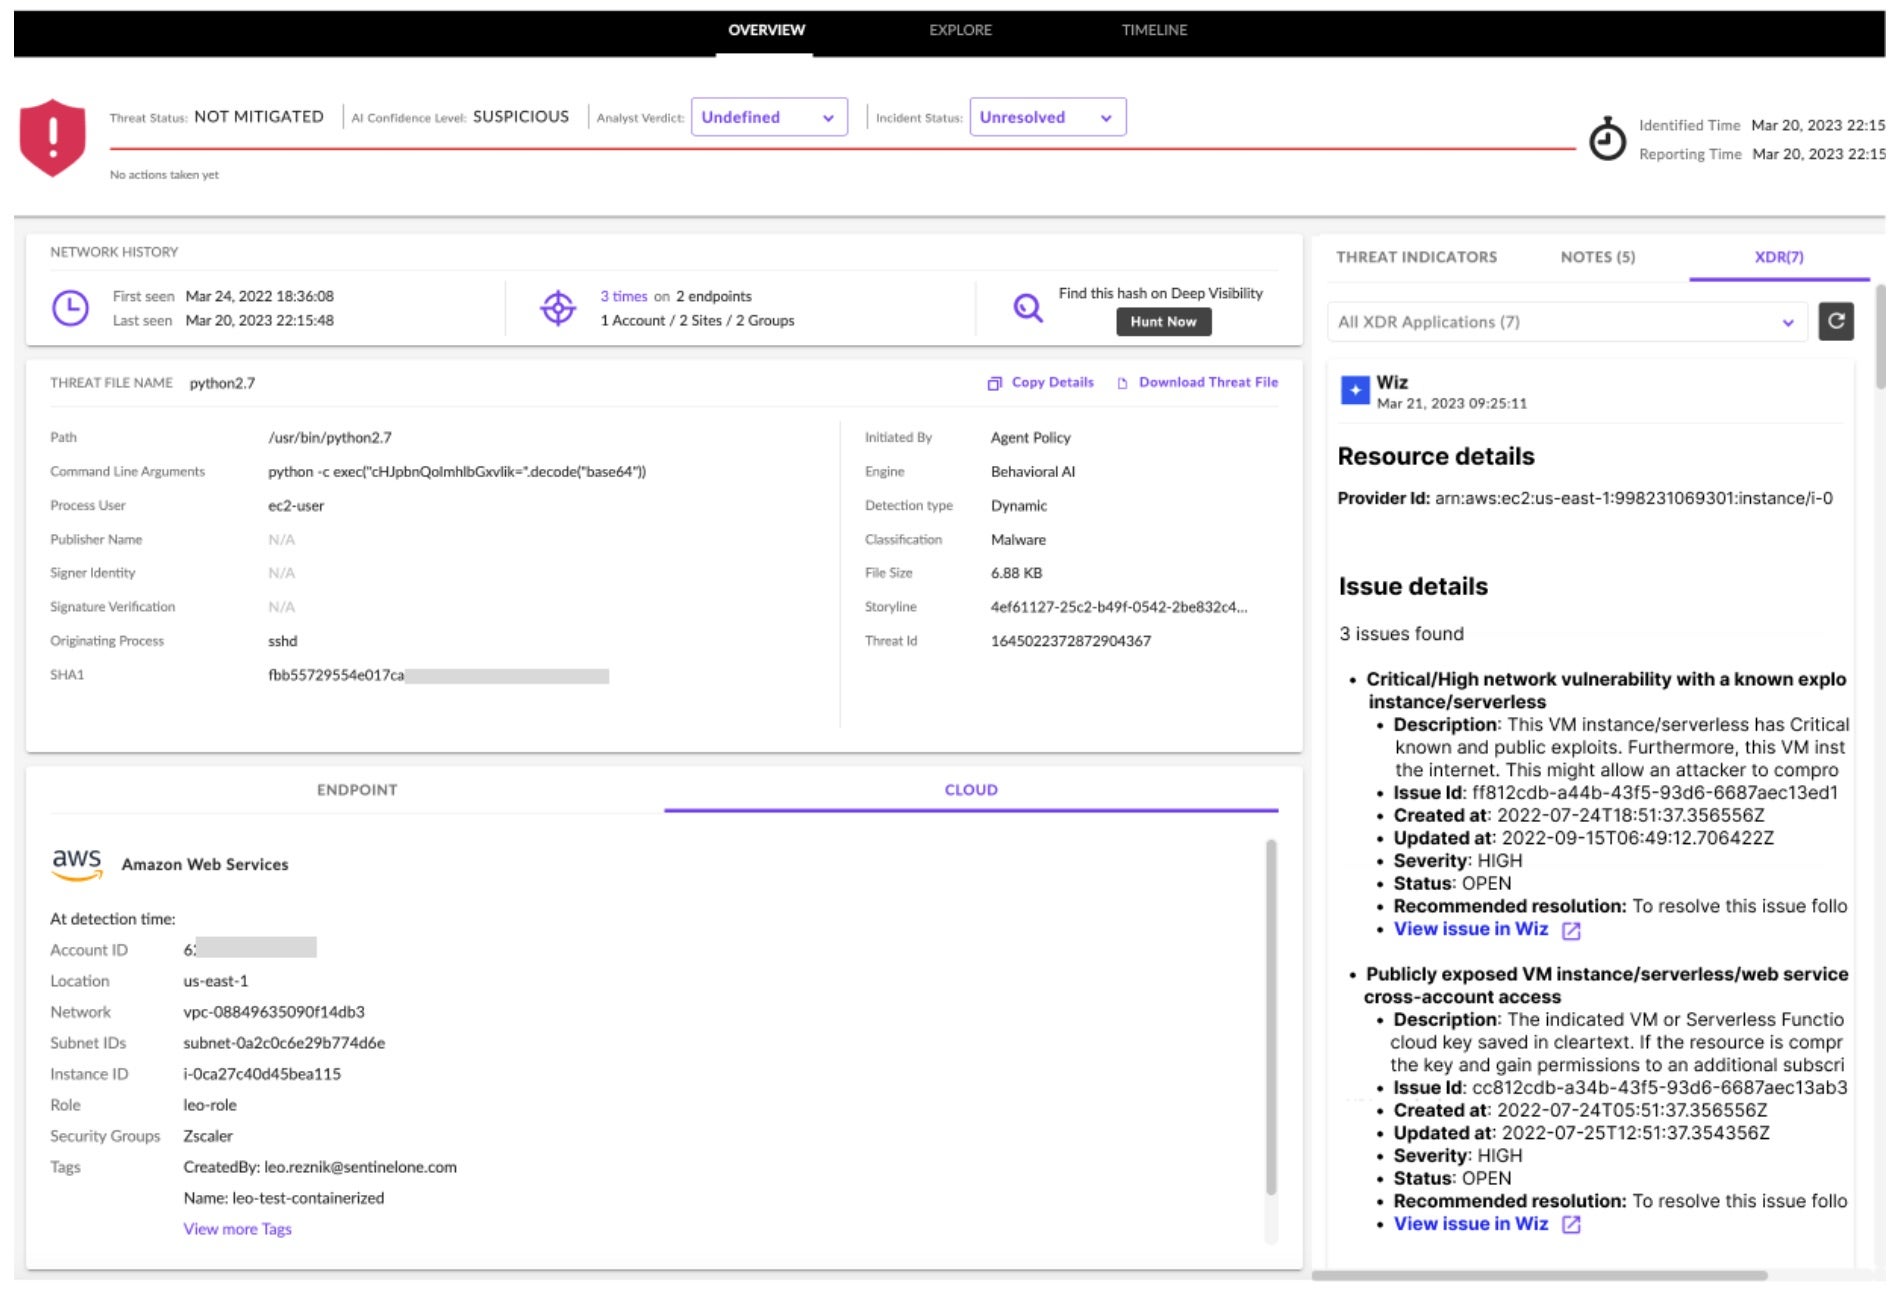This screenshot has height=1294, width=1900.
Task: Expand the All XDR Applications dropdown
Action: click(1566, 322)
